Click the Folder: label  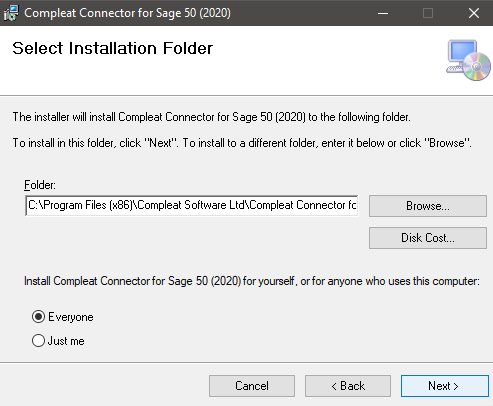click(x=40, y=185)
